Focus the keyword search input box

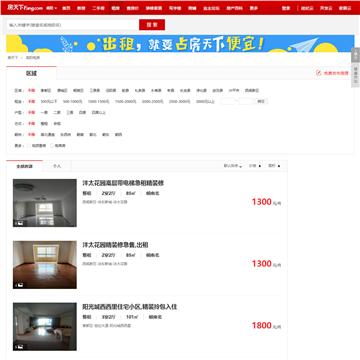[x=73, y=25]
